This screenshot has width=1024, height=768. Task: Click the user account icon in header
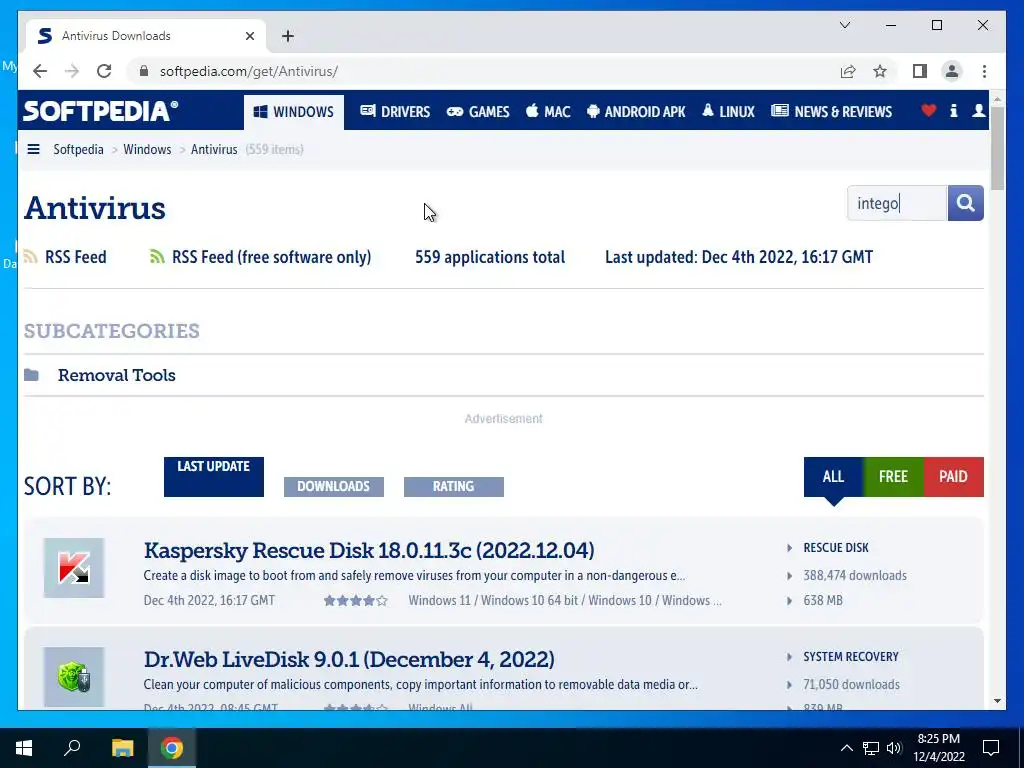tap(978, 111)
